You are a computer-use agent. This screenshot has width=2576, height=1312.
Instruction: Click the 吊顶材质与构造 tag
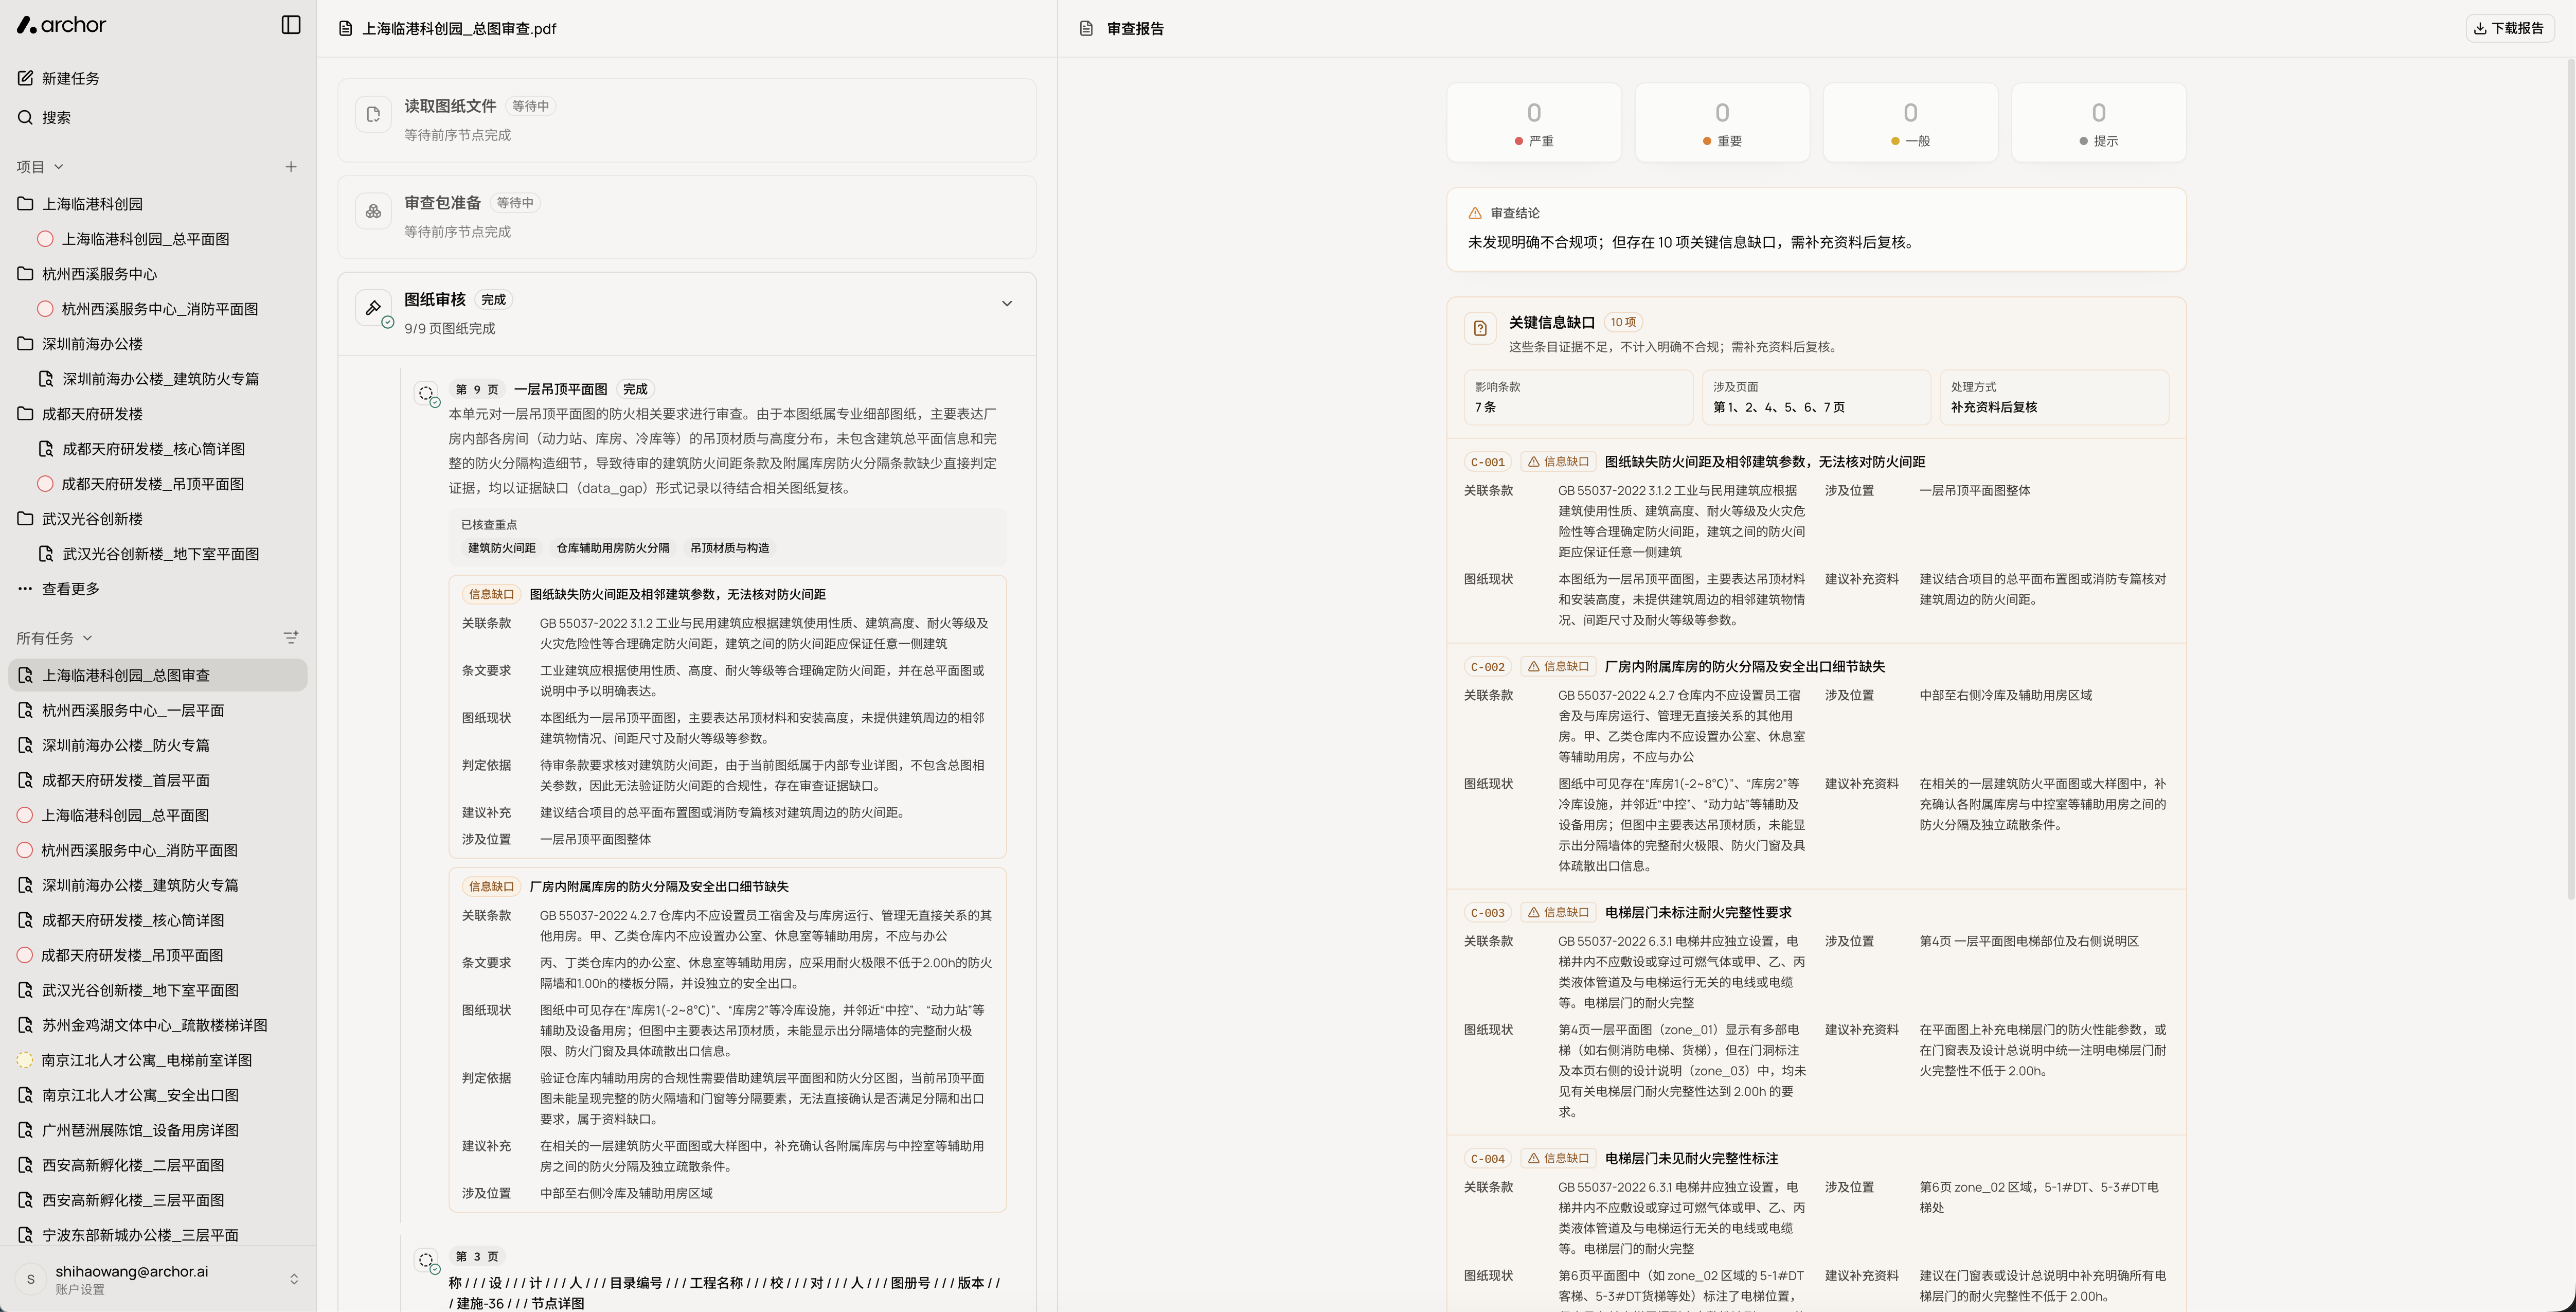pos(730,548)
